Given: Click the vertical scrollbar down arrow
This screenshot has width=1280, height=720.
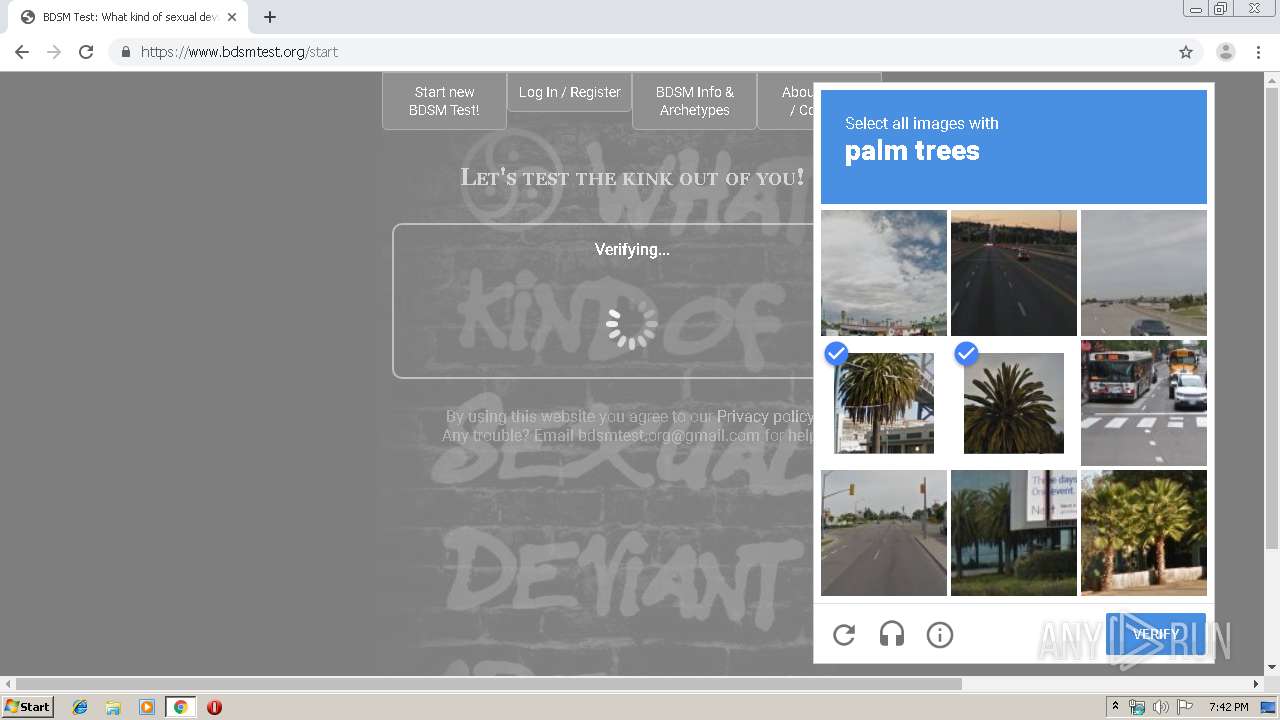Looking at the screenshot, I should pos(1272,668).
